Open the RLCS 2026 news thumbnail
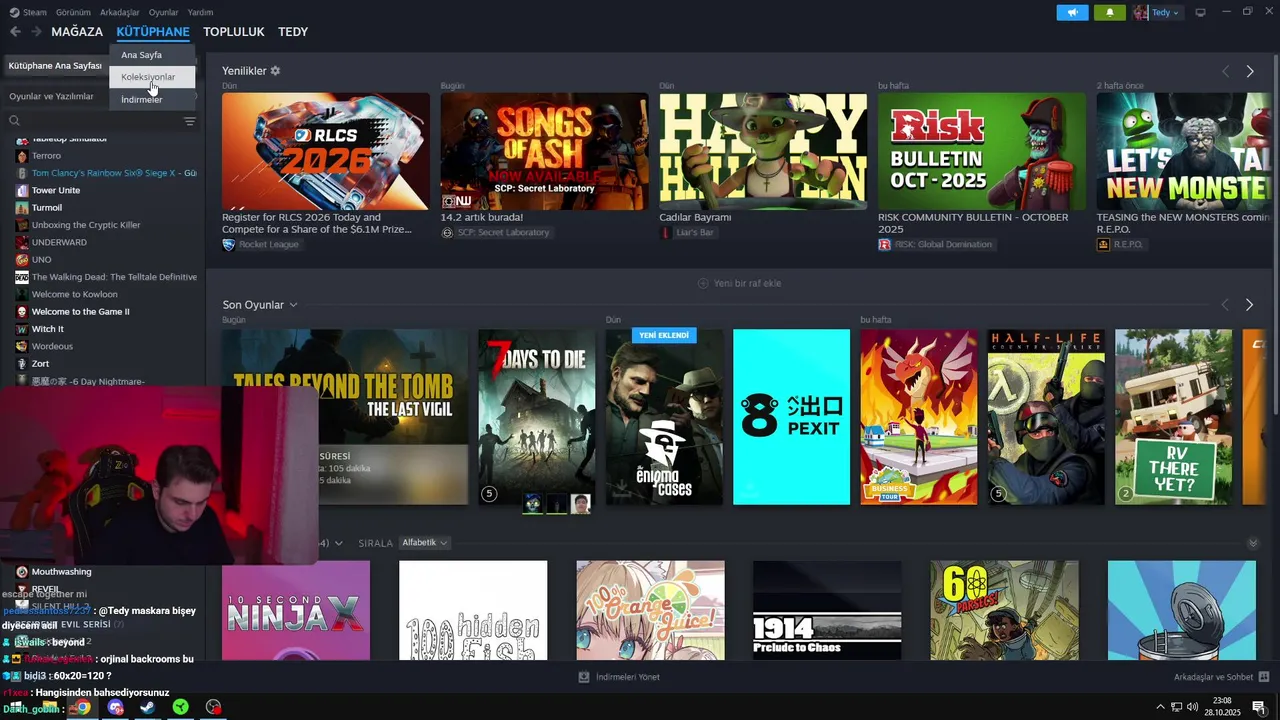This screenshot has width=1280, height=720. [326, 151]
